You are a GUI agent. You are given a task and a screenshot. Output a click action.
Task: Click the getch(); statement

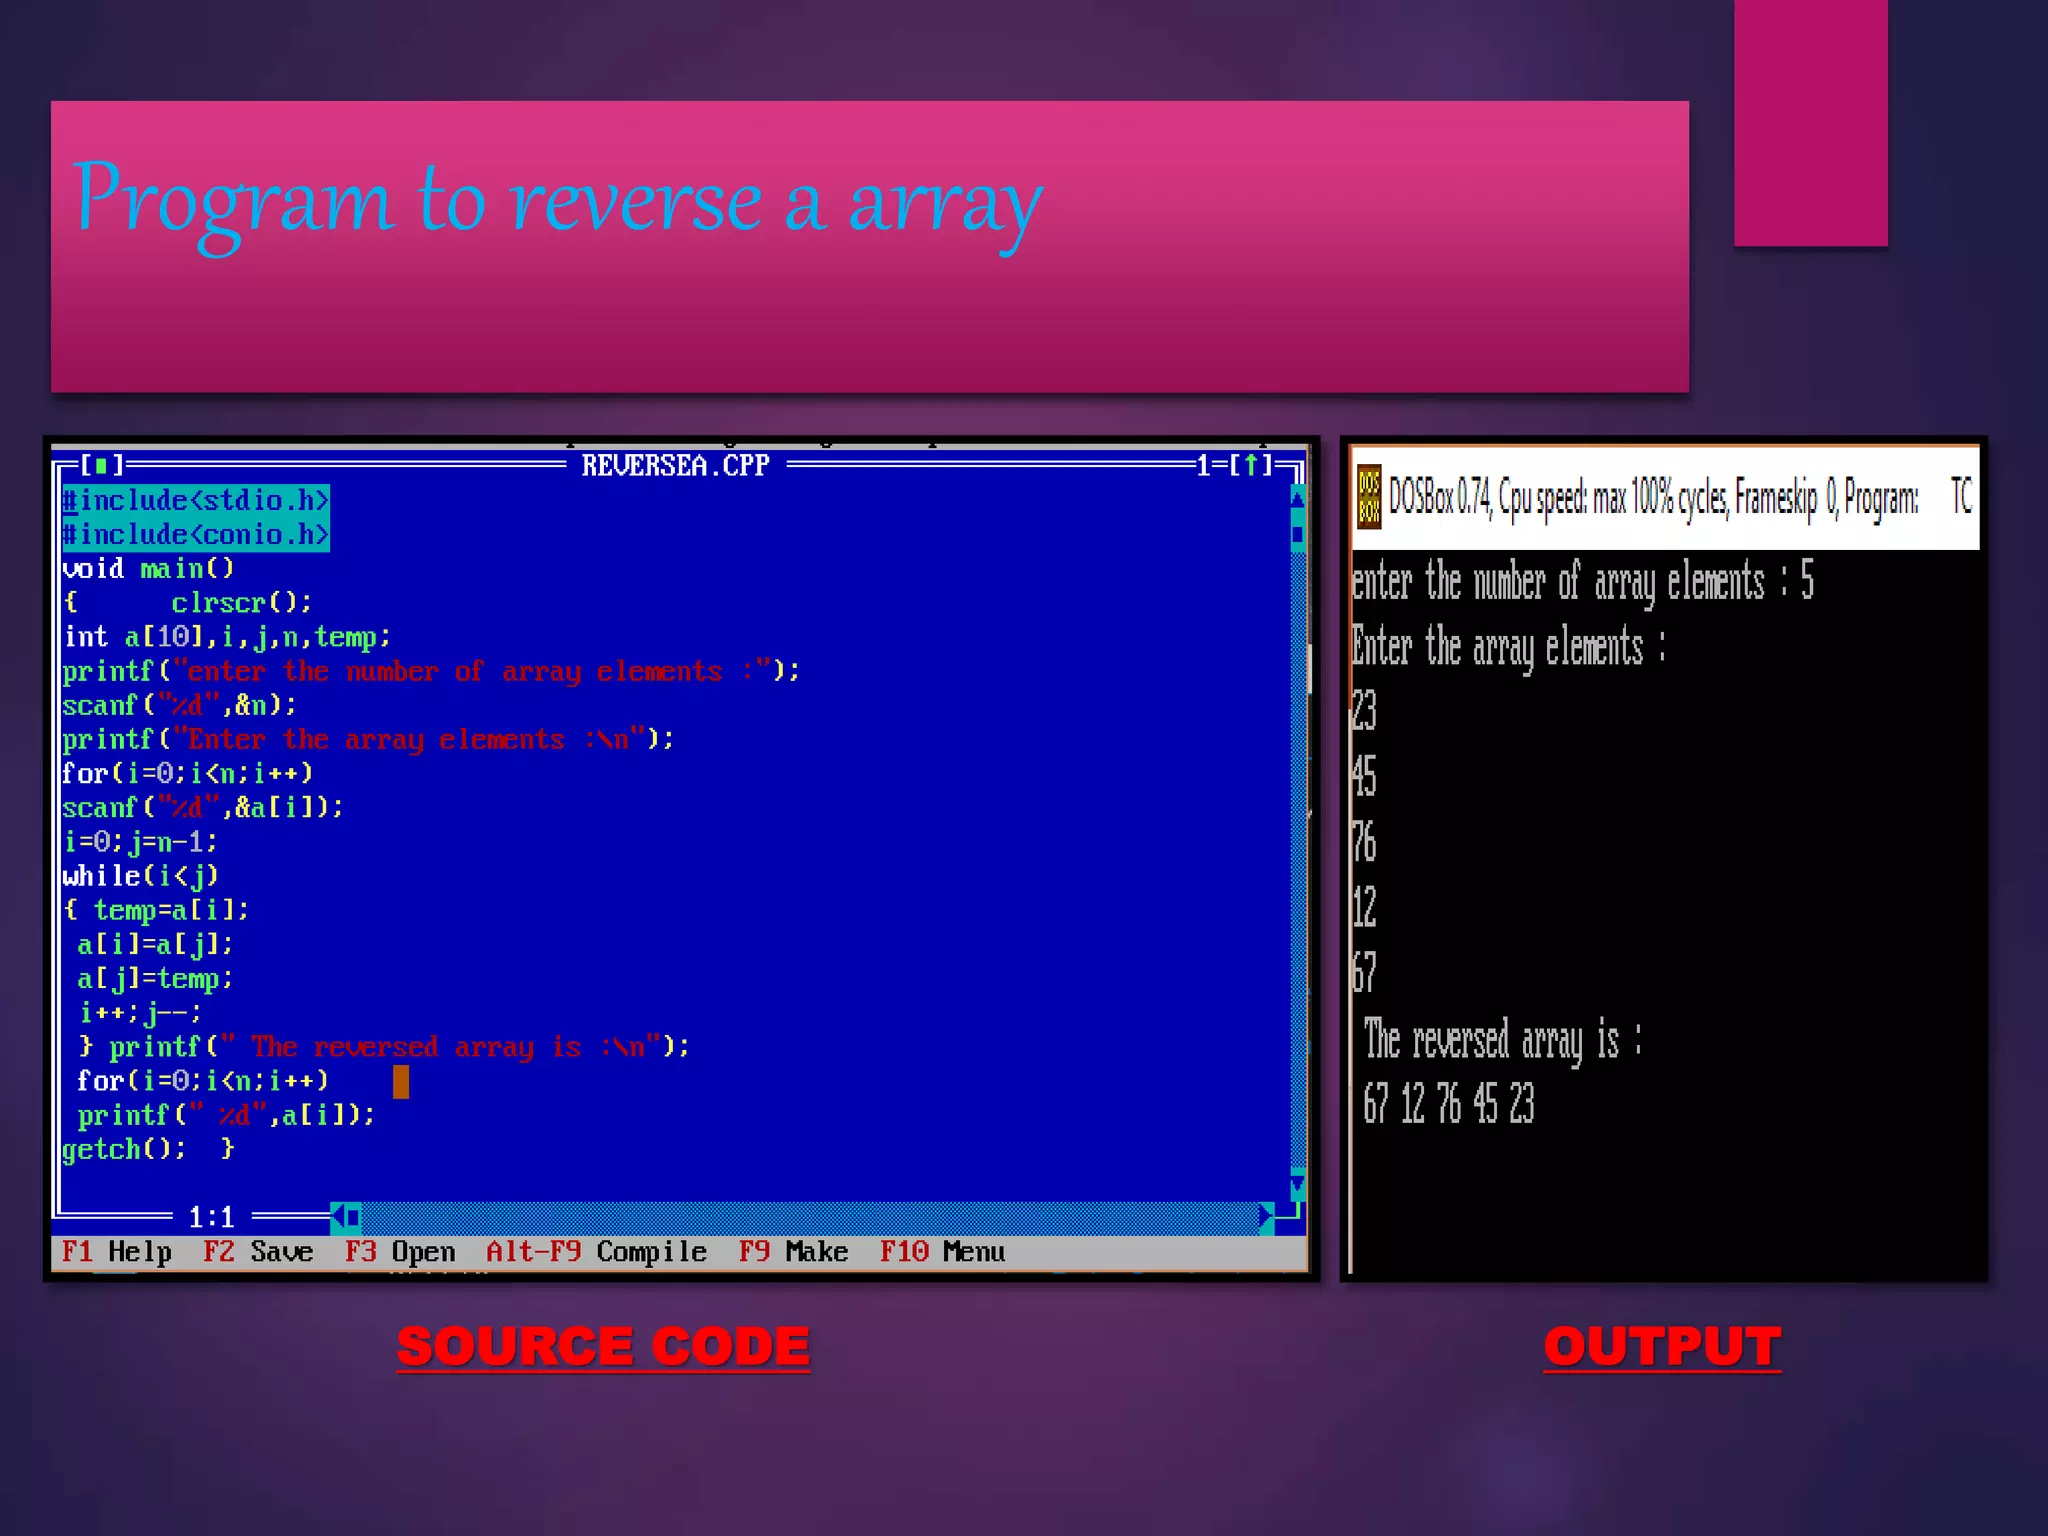click(125, 1148)
